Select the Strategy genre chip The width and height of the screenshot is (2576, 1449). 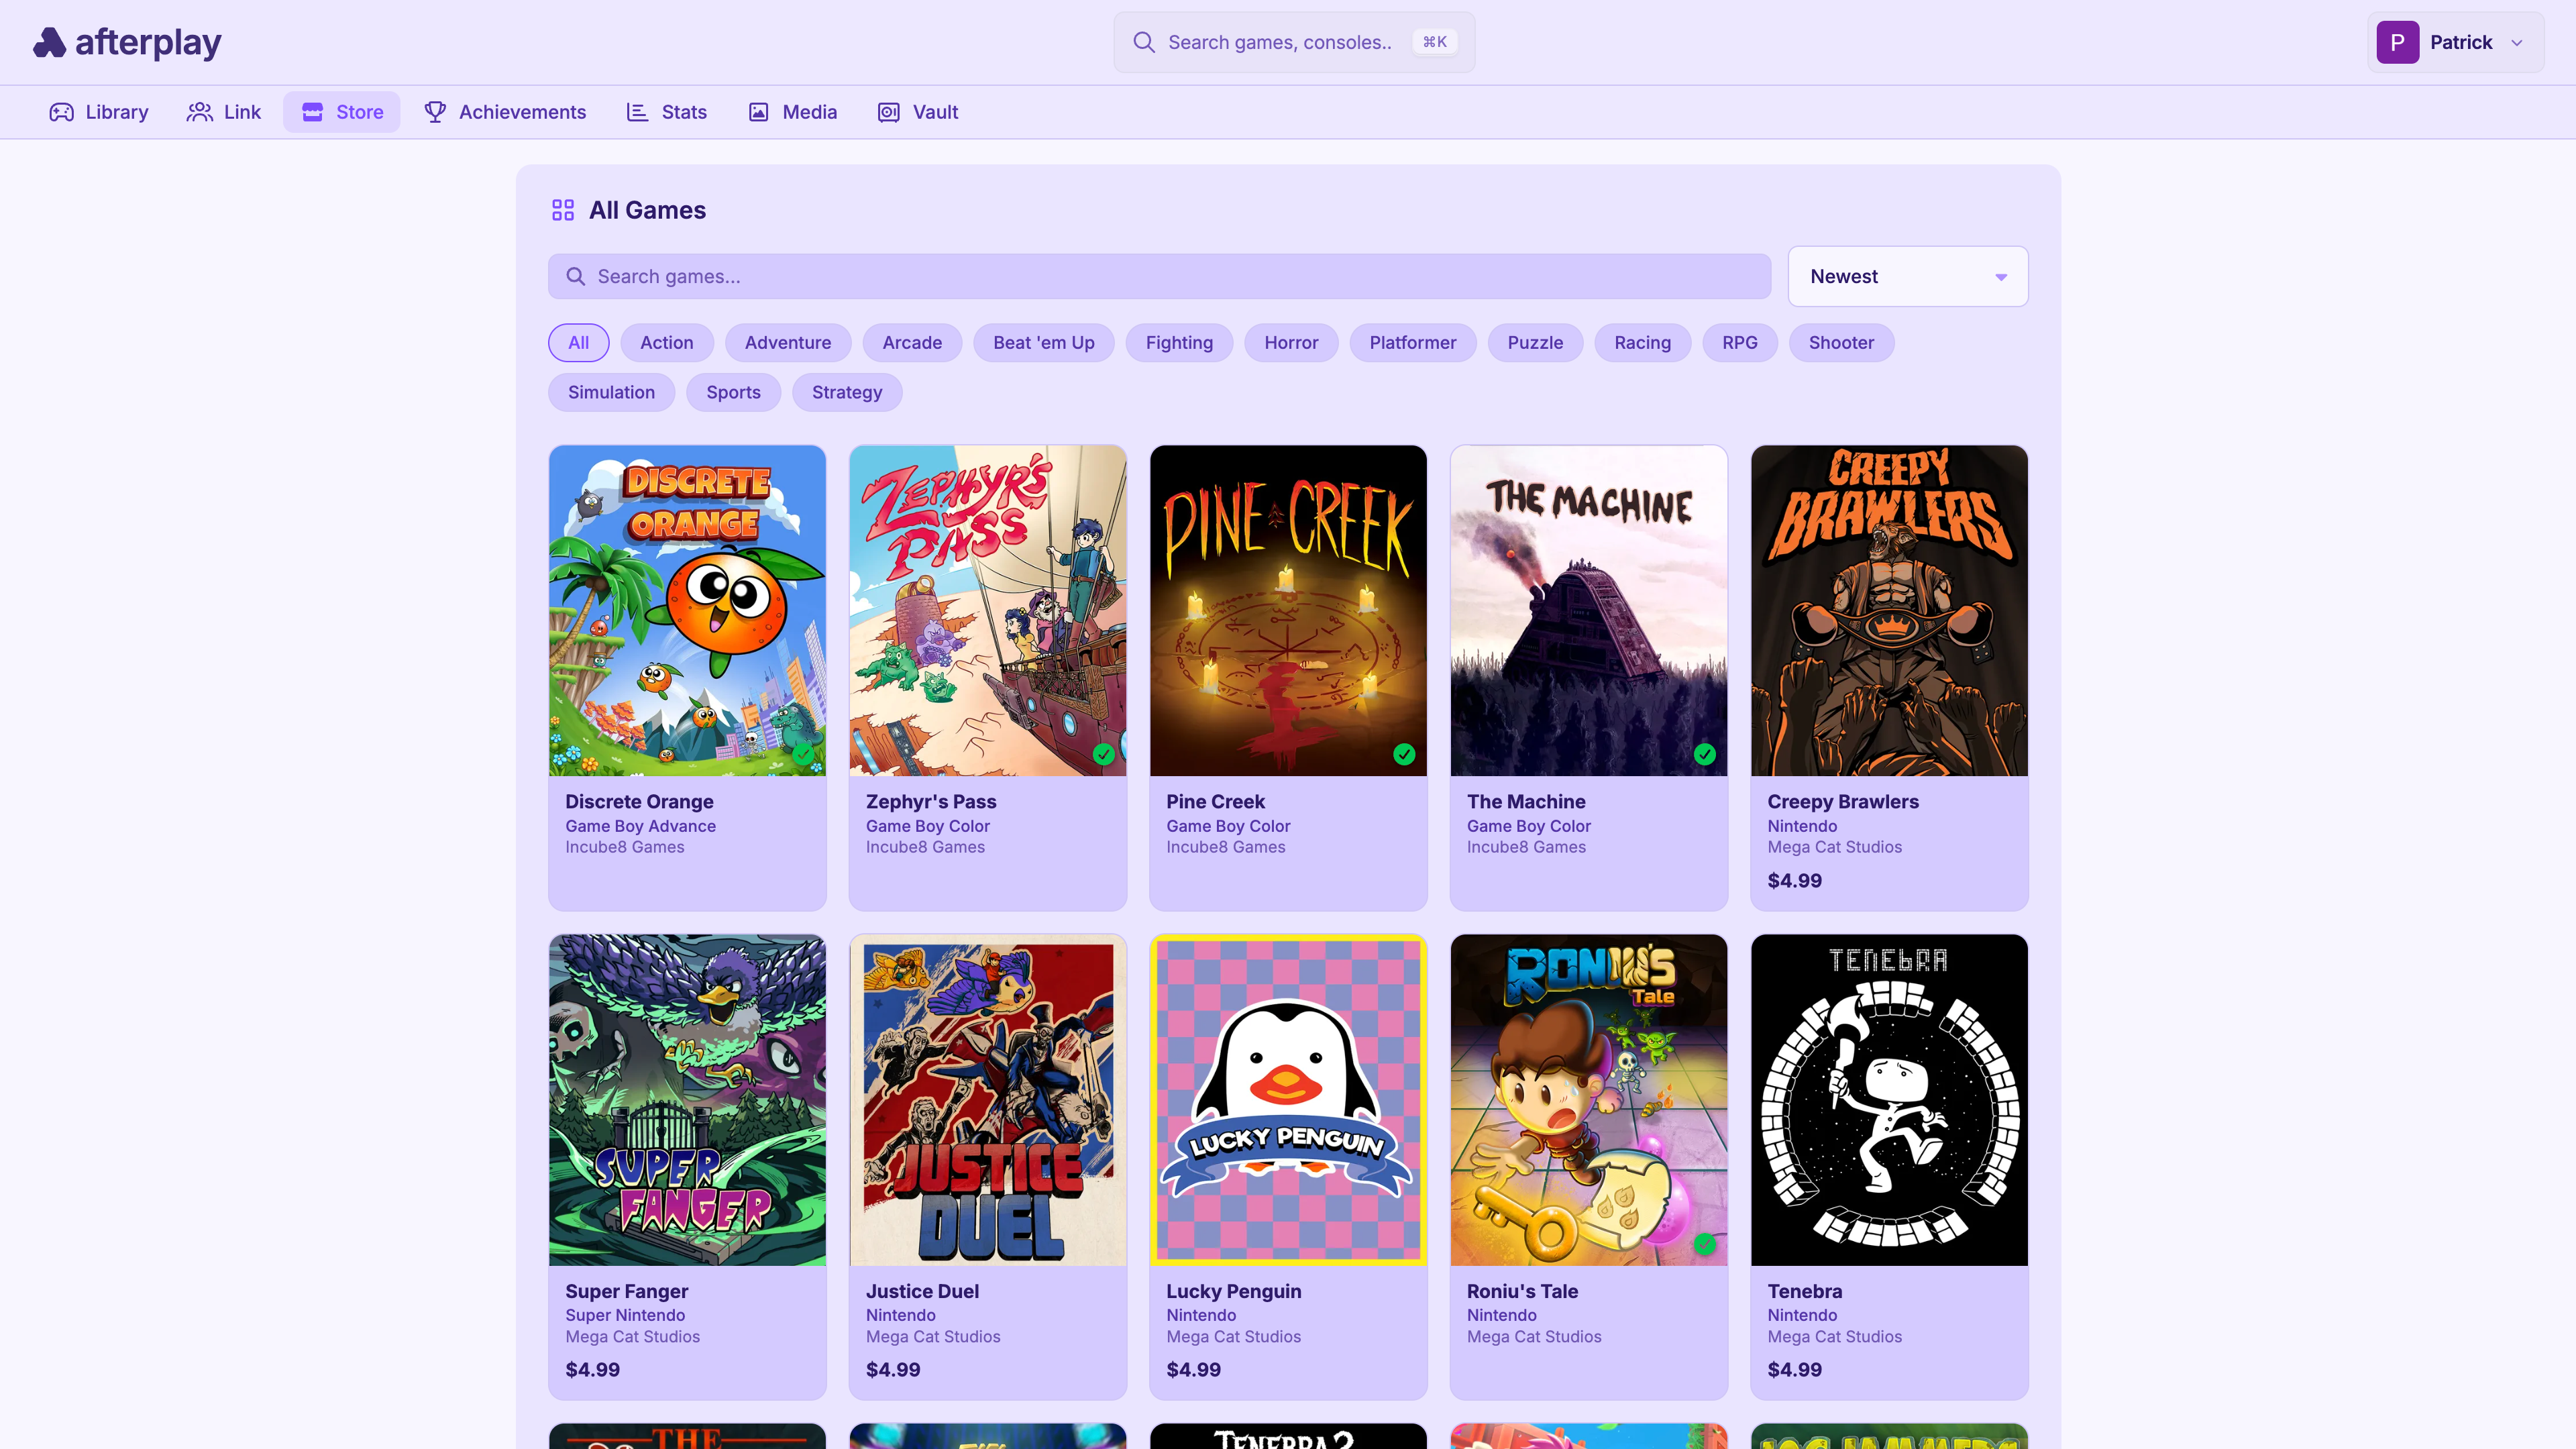(846, 393)
